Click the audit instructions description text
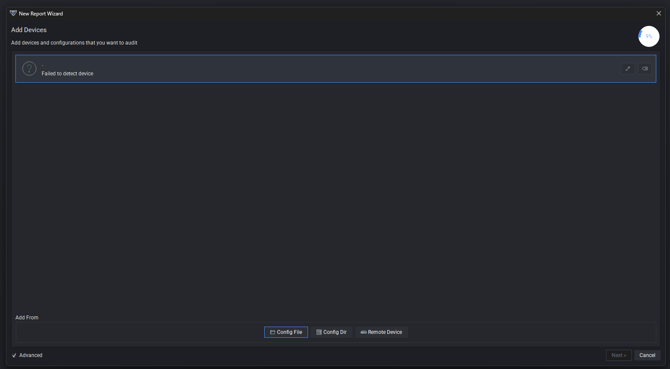The width and height of the screenshot is (670, 369). click(74, 43)
